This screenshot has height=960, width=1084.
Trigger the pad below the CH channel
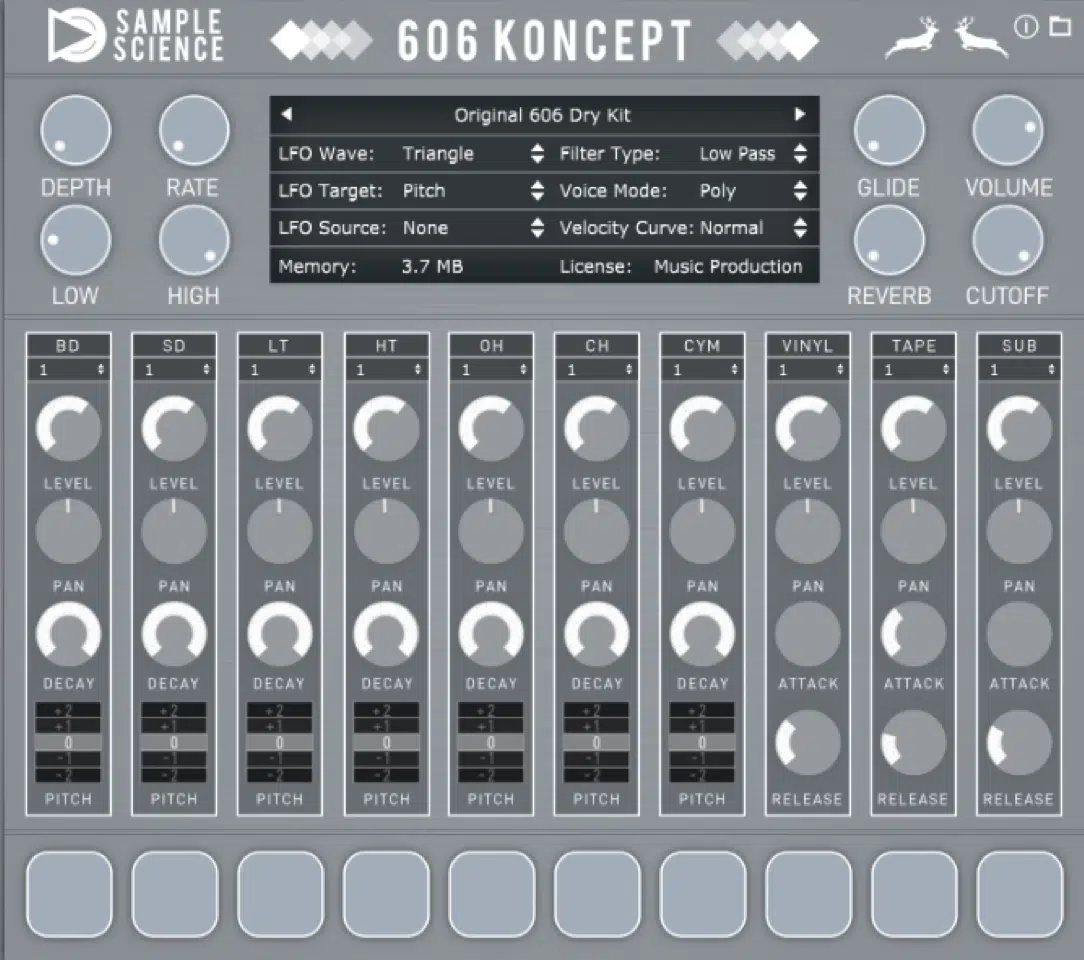[x=597, y=894]
